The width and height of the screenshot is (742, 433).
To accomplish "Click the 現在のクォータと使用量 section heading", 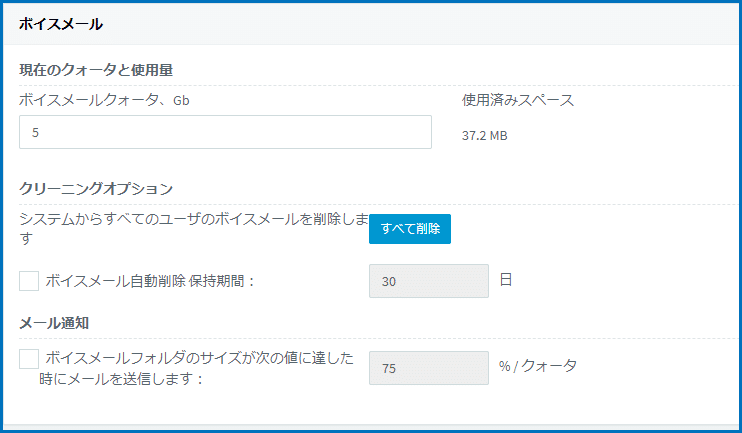I will [96, 70].
